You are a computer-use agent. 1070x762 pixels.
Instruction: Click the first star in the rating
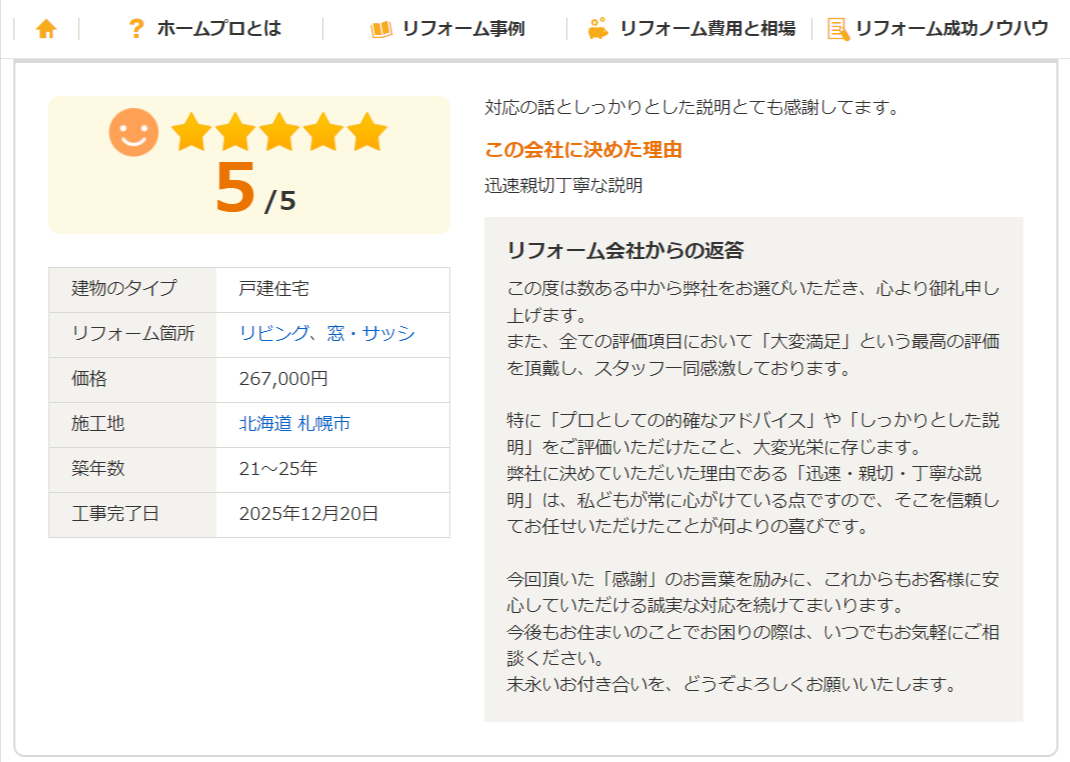(190, 133)
